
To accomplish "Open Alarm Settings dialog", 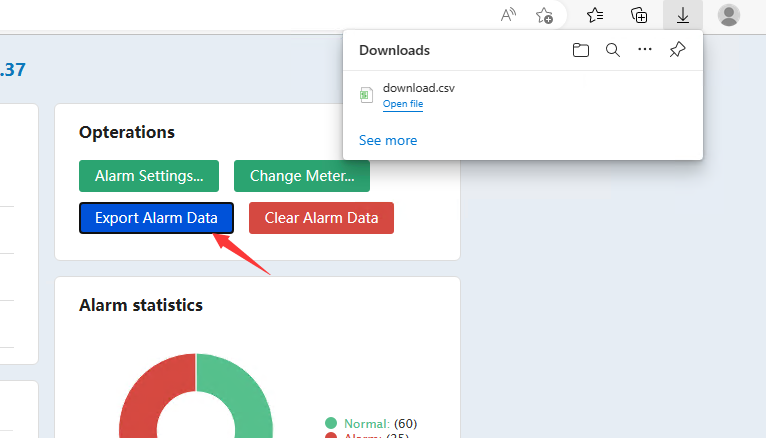I will click(149, 176).
